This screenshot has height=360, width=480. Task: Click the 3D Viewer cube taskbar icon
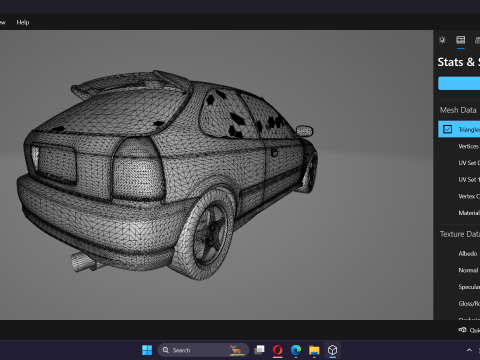332,350
